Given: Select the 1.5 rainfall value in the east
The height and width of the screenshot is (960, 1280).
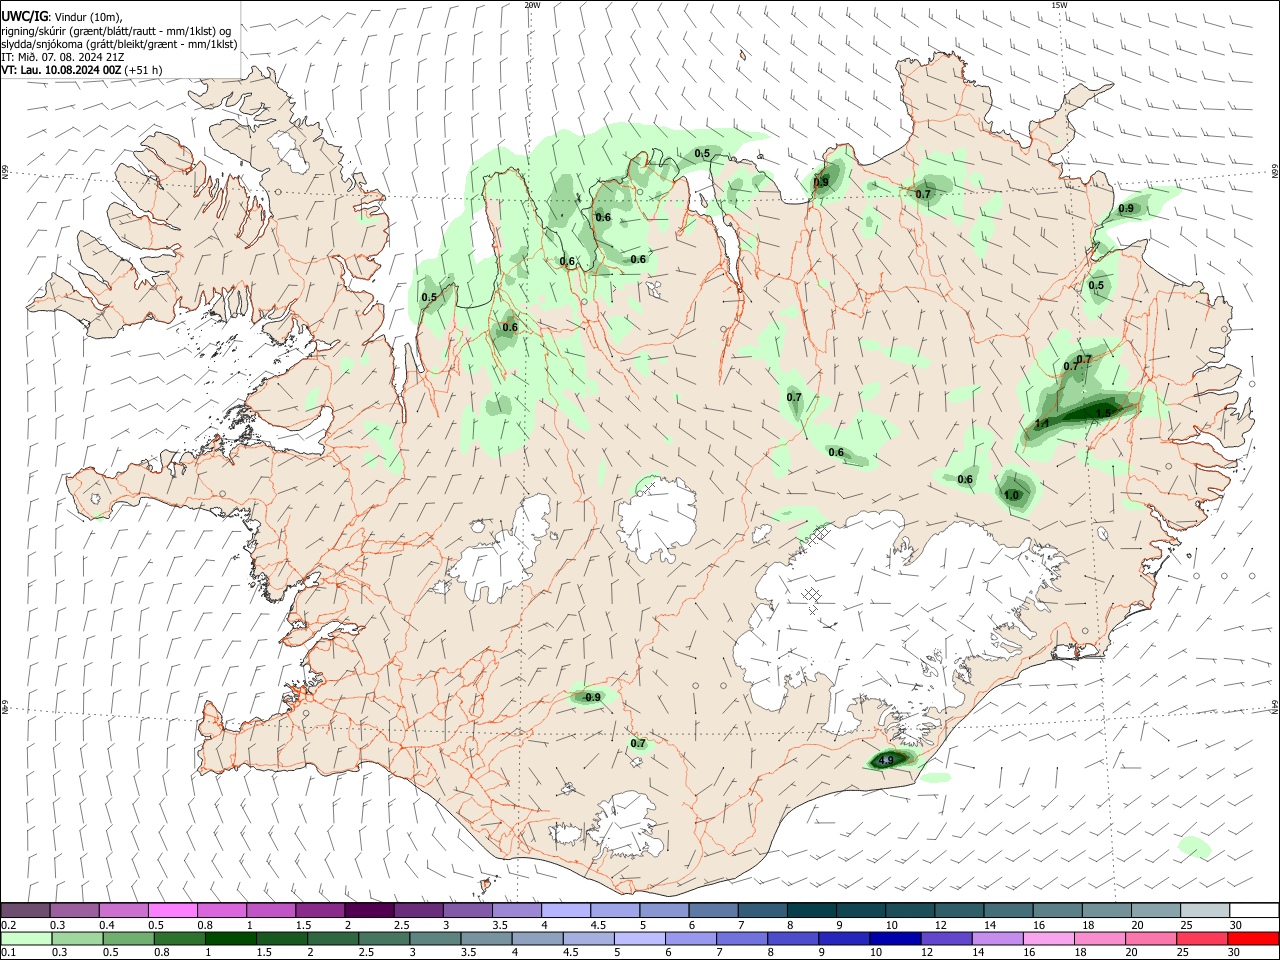Looking at the screenshot, I should click(x=1103, y=413).
